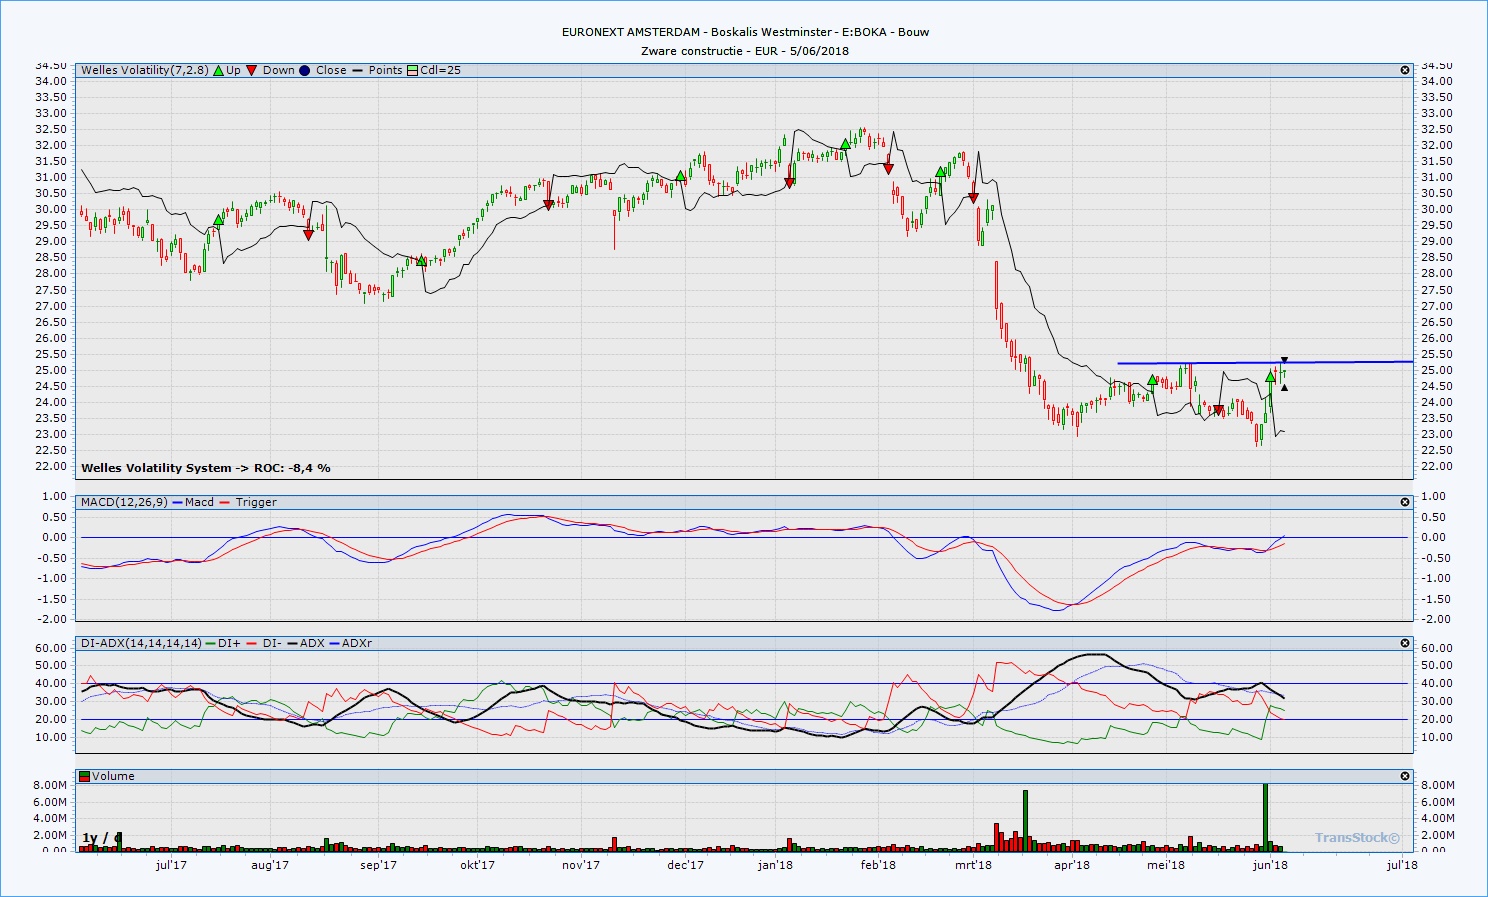Click the black ADX legend entry
Image resolution: width=1488 pixels, height=897 pixels.
305,643
